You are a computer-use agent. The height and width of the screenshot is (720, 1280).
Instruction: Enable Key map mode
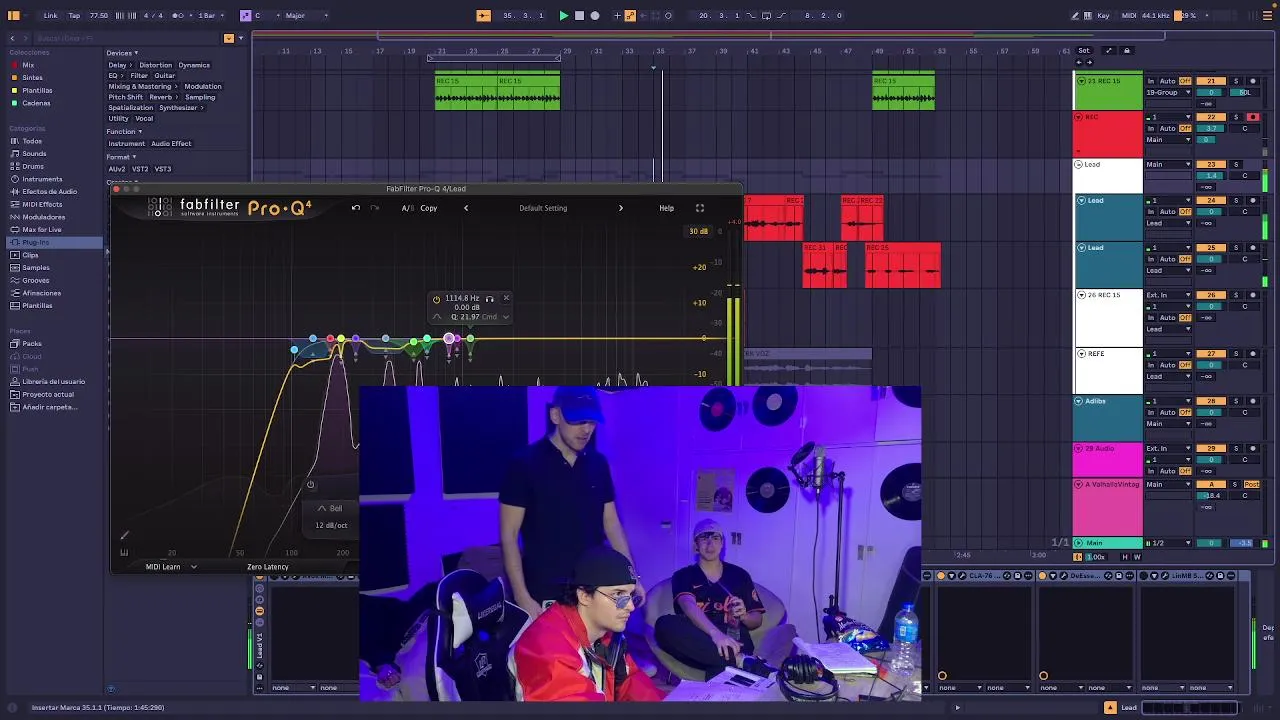pos(1104,15)
